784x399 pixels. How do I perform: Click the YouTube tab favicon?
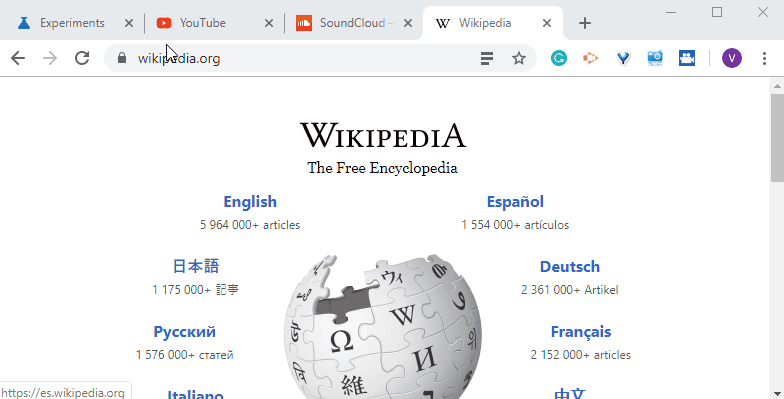pos(164,23)
